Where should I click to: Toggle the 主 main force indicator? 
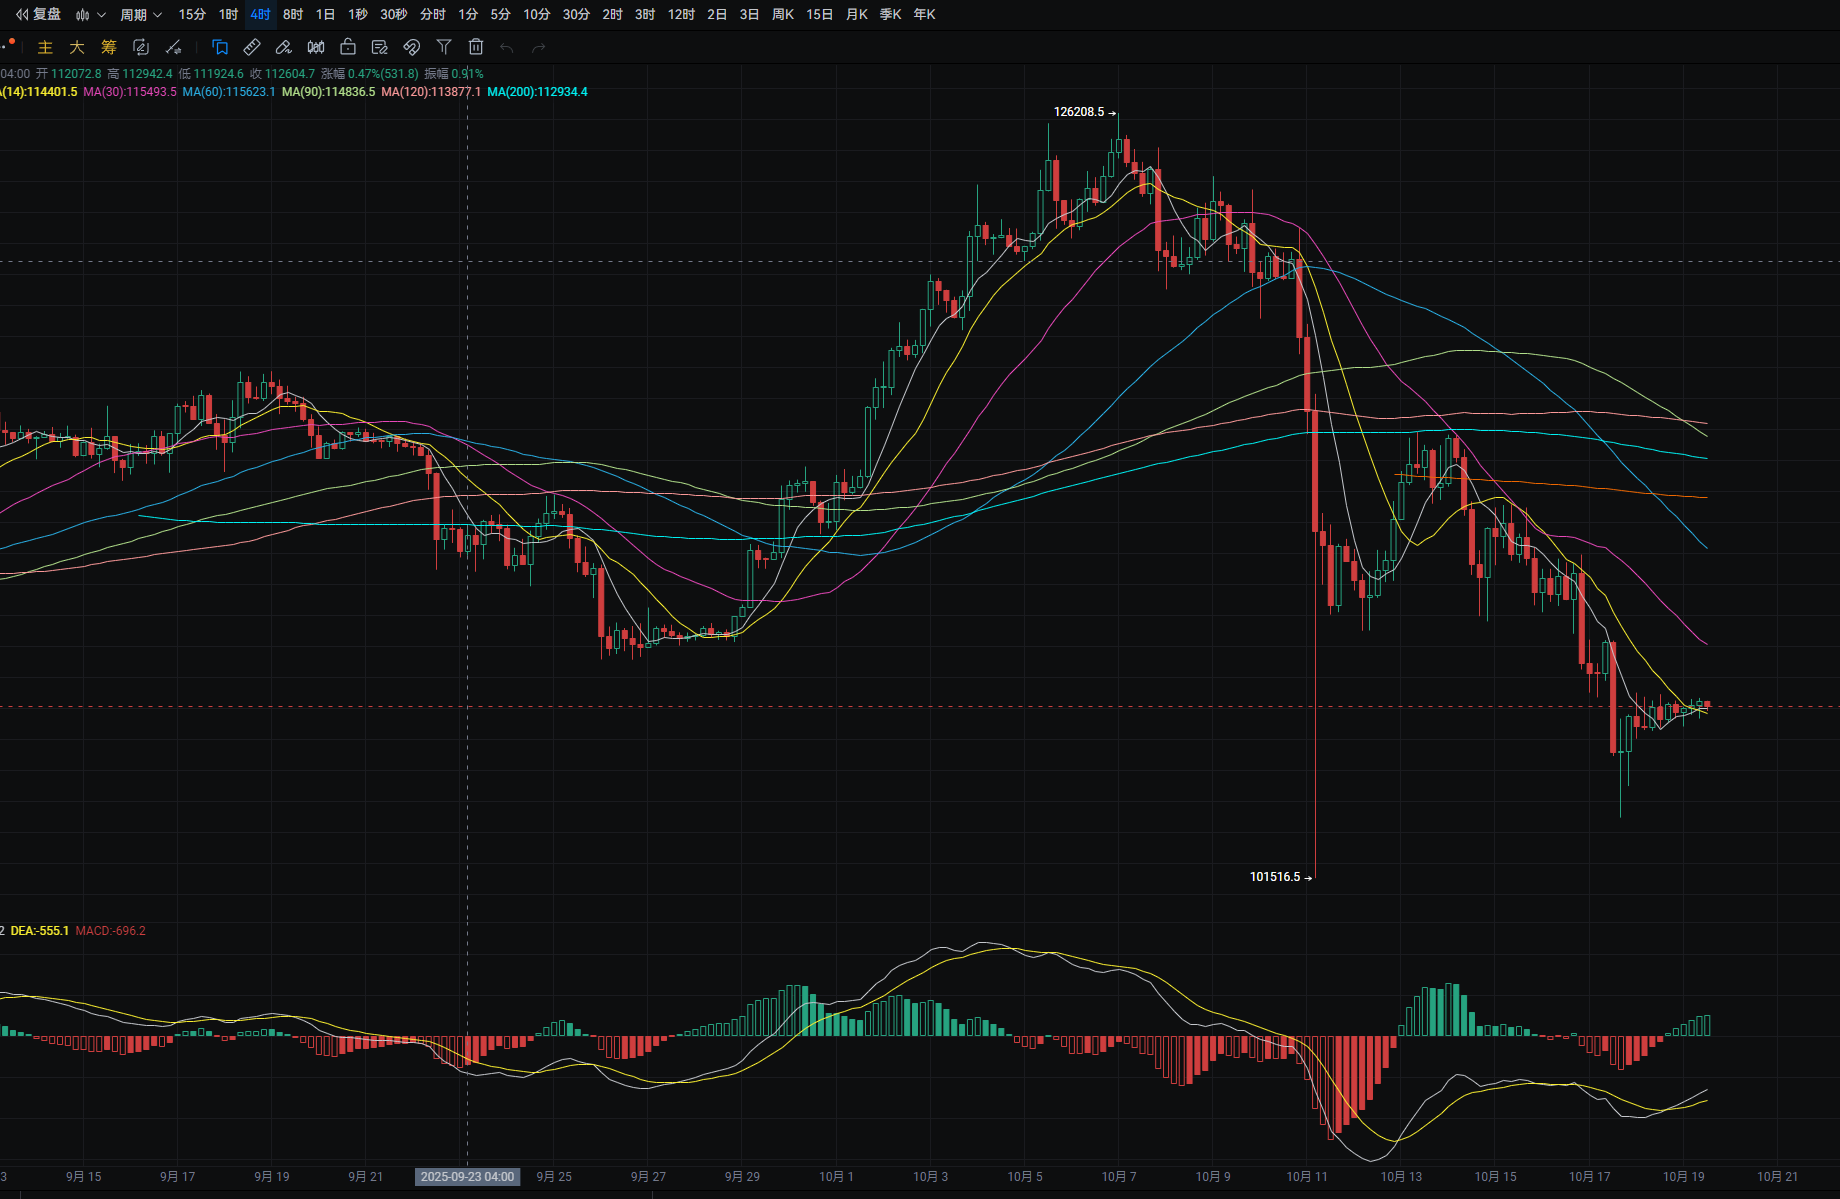pyautogui.click(x=45, y=47)
